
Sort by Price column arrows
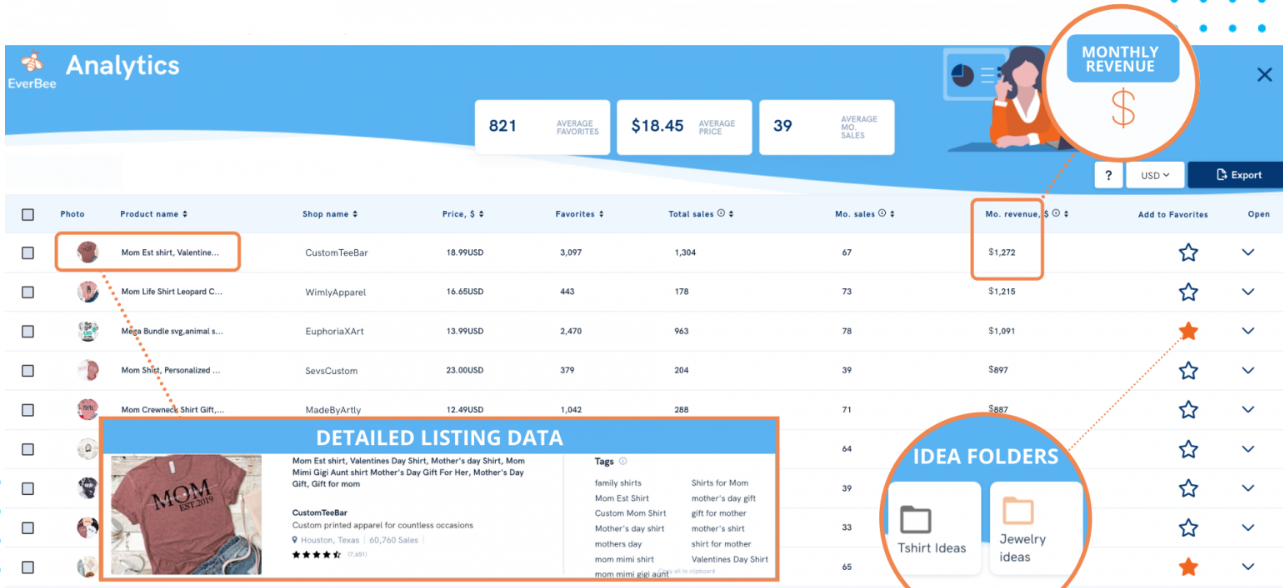click(x=482, y=214)
